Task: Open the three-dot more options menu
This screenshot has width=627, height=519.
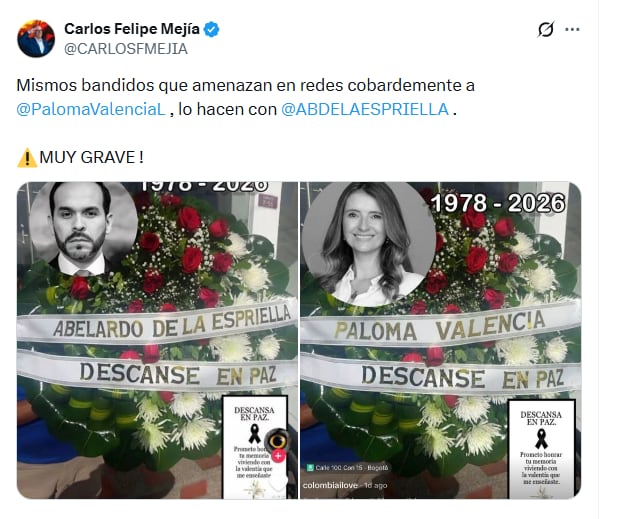Action: pos(572,29)
